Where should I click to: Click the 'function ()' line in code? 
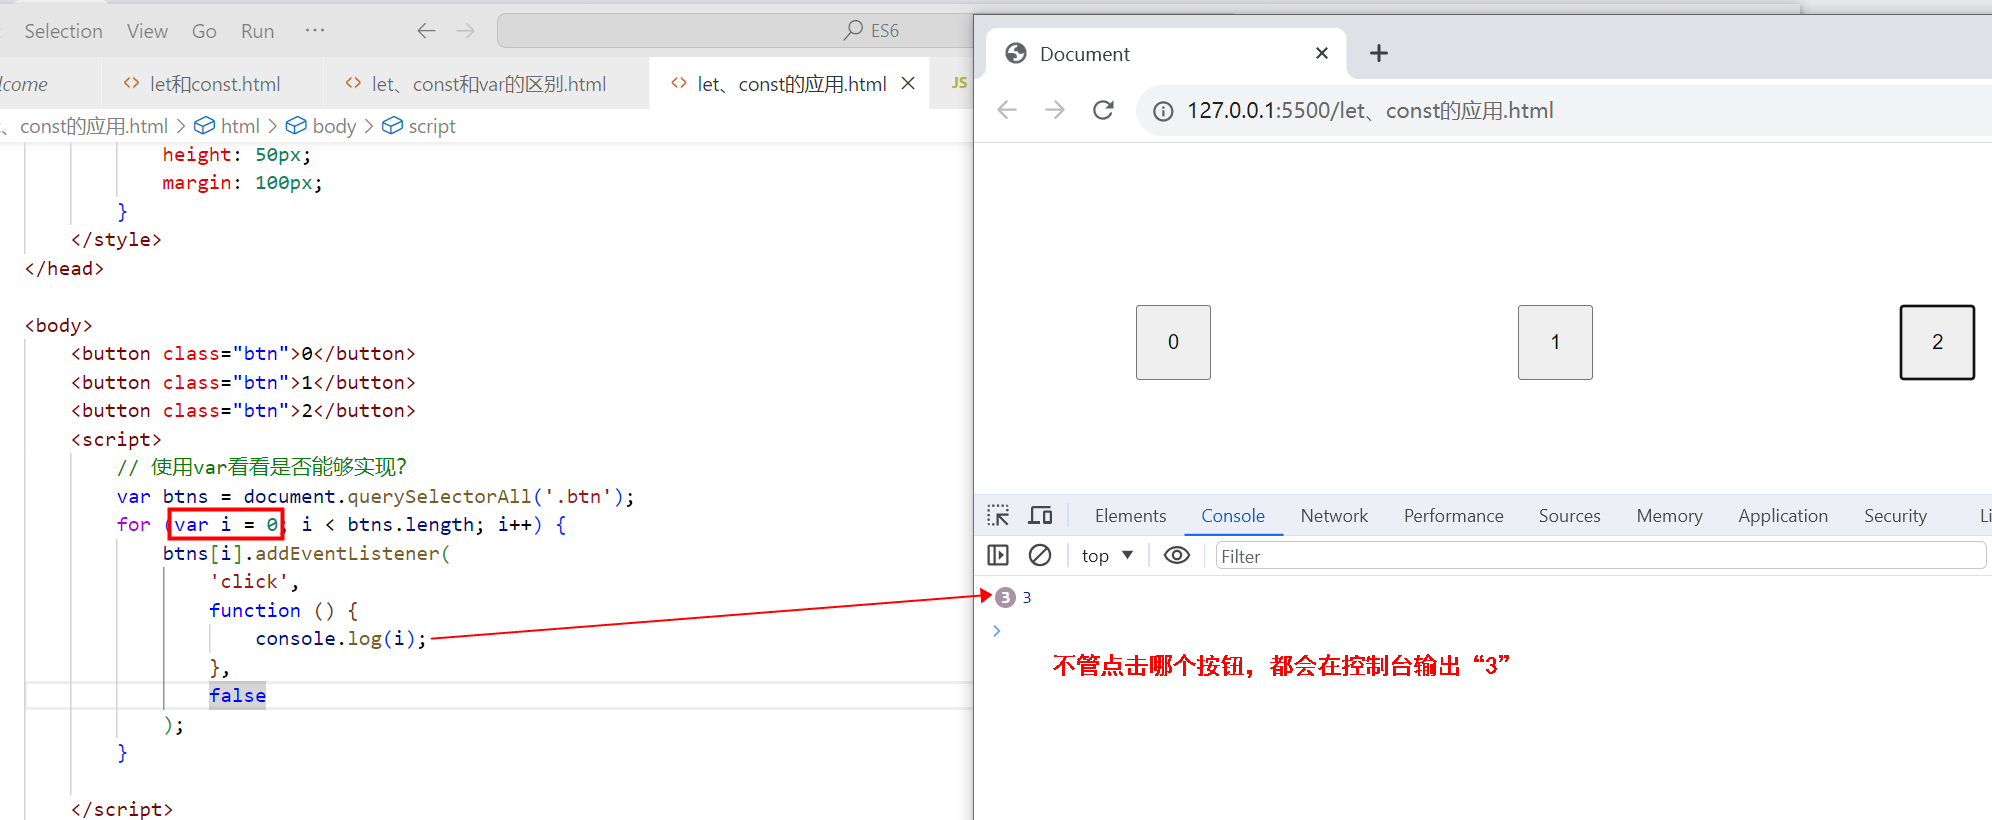tap(283, 611)
